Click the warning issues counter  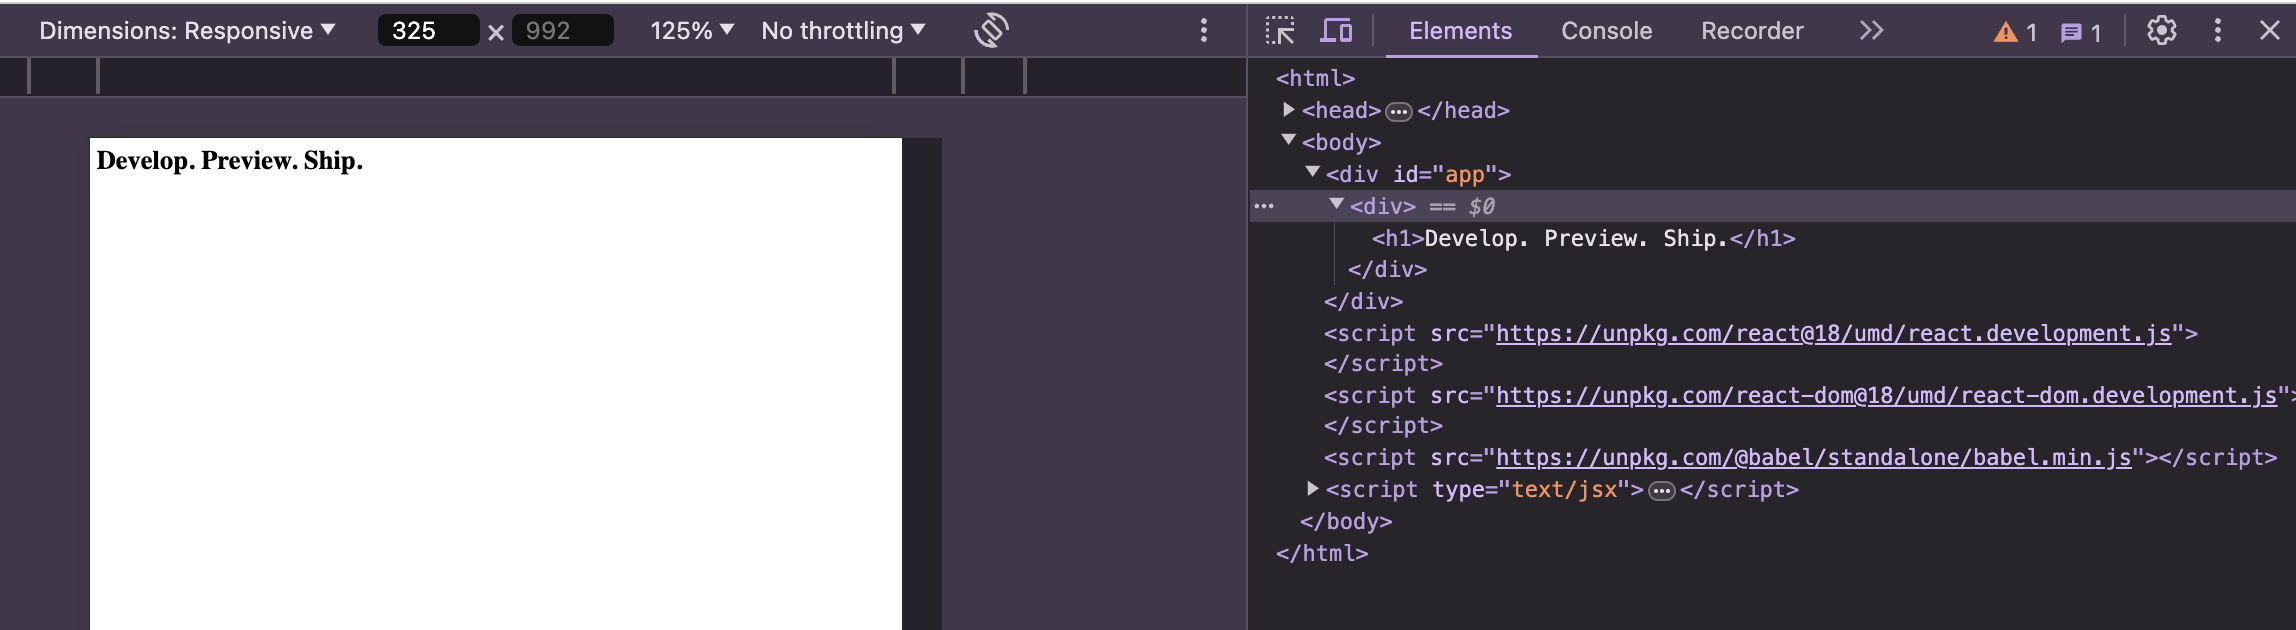2015,33
